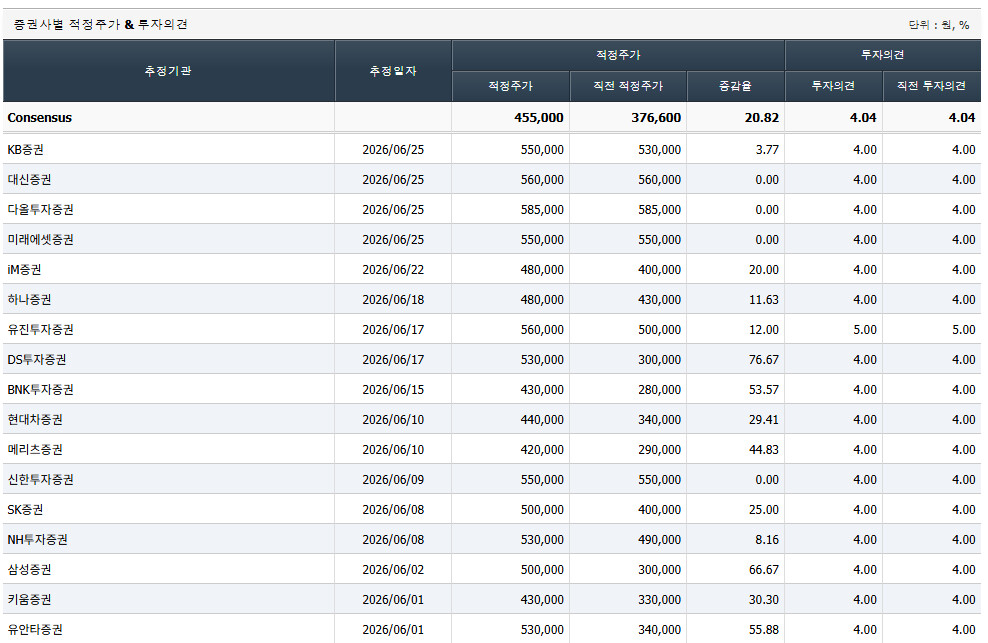Click the 증감율 column header
This screenshot has height=643, width=988.
click(735, 86)
